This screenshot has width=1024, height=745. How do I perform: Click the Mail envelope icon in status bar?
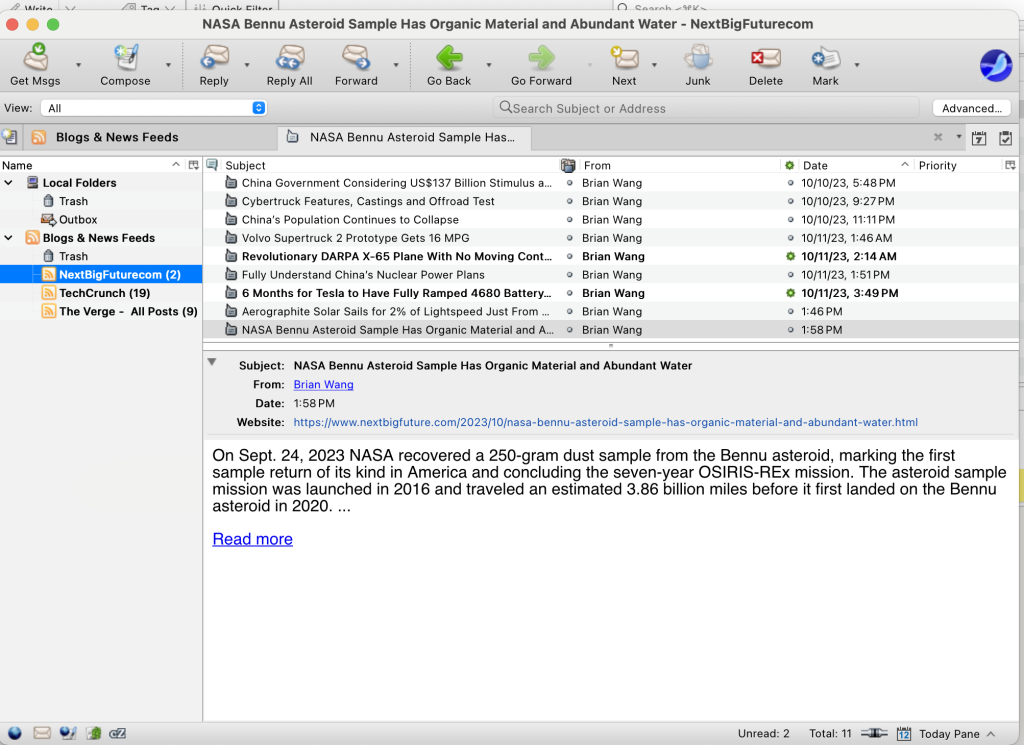(x=42, y=733)
